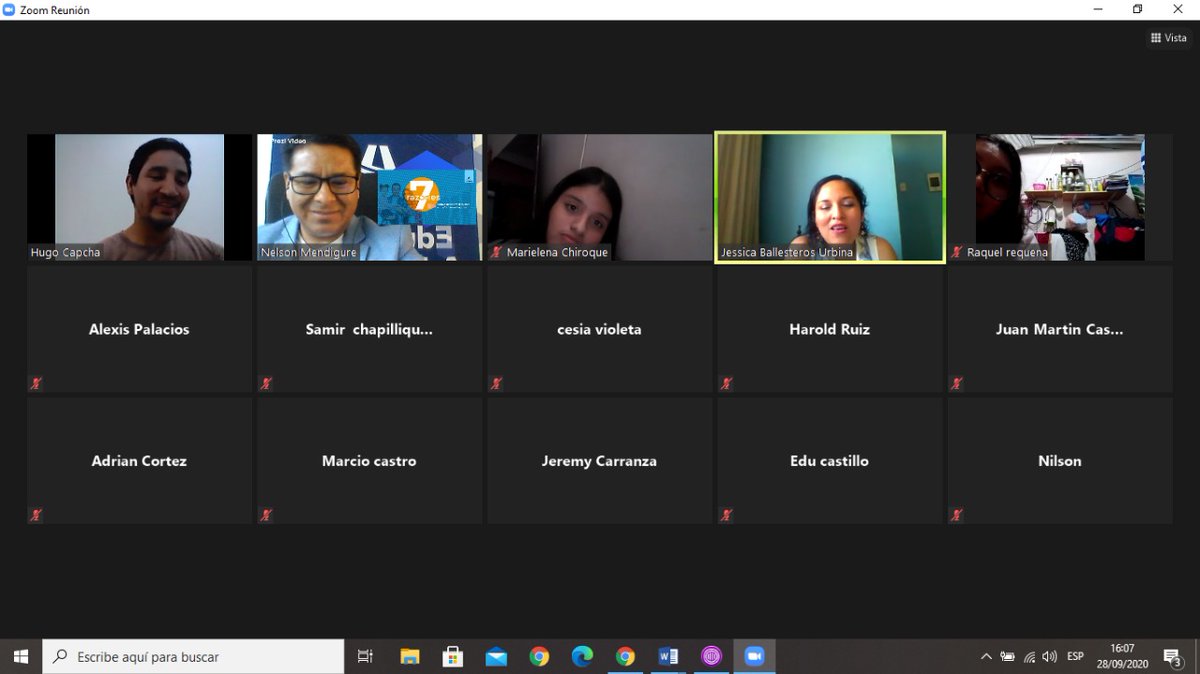Select Nelson Mendigure's video tile
Viewport: 1200px width, 674px height.
click(370, 197)
